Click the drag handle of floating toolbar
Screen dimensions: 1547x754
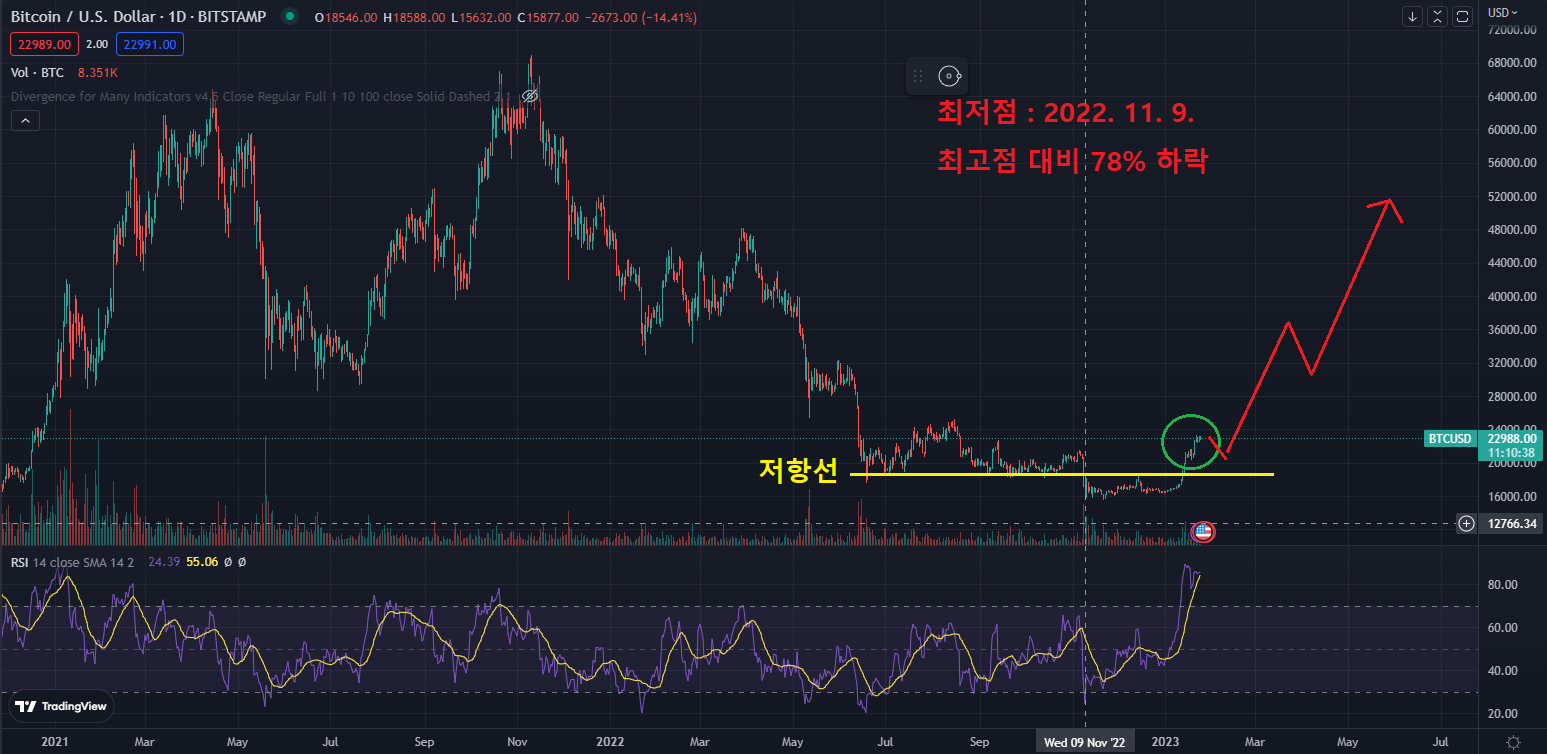pyautogui.click(x=917, y=76)
